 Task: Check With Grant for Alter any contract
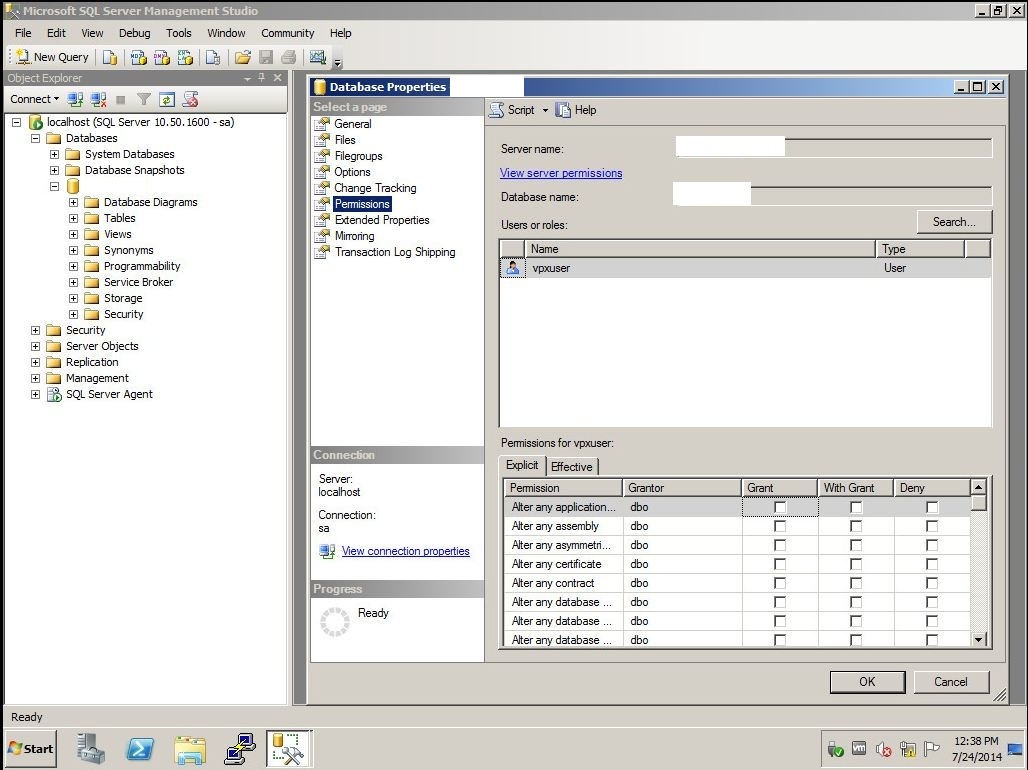point(856,583)
